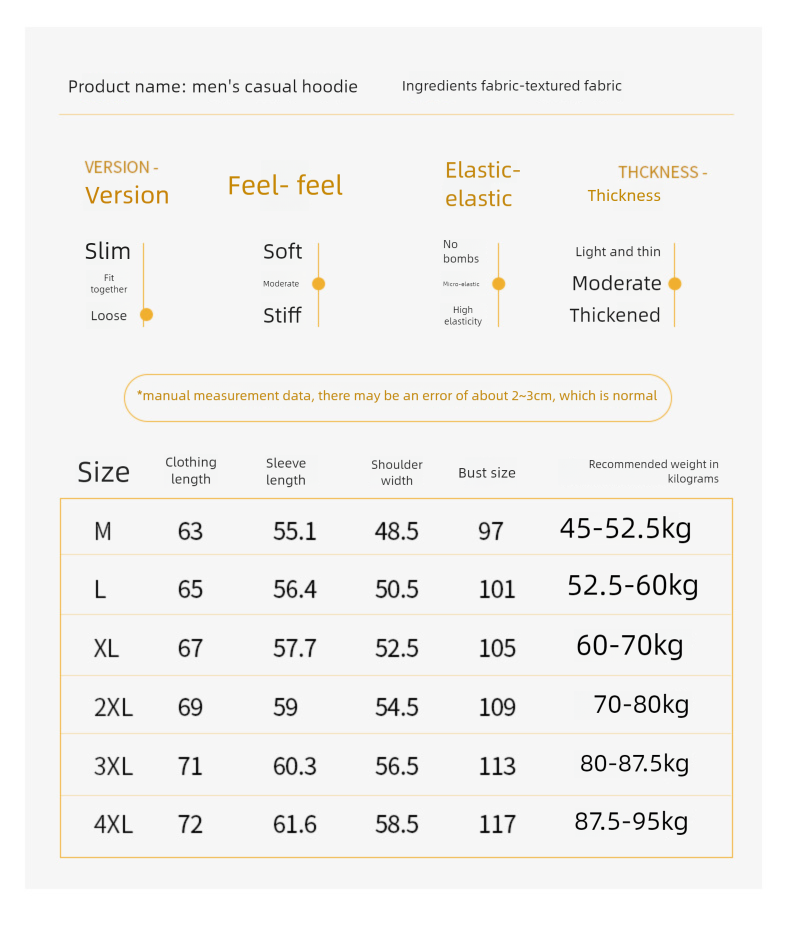Click the "Stiff" feel label
The height and width of the screenshot is (927, 790).
pyautogui.click(x=282, y=316)
